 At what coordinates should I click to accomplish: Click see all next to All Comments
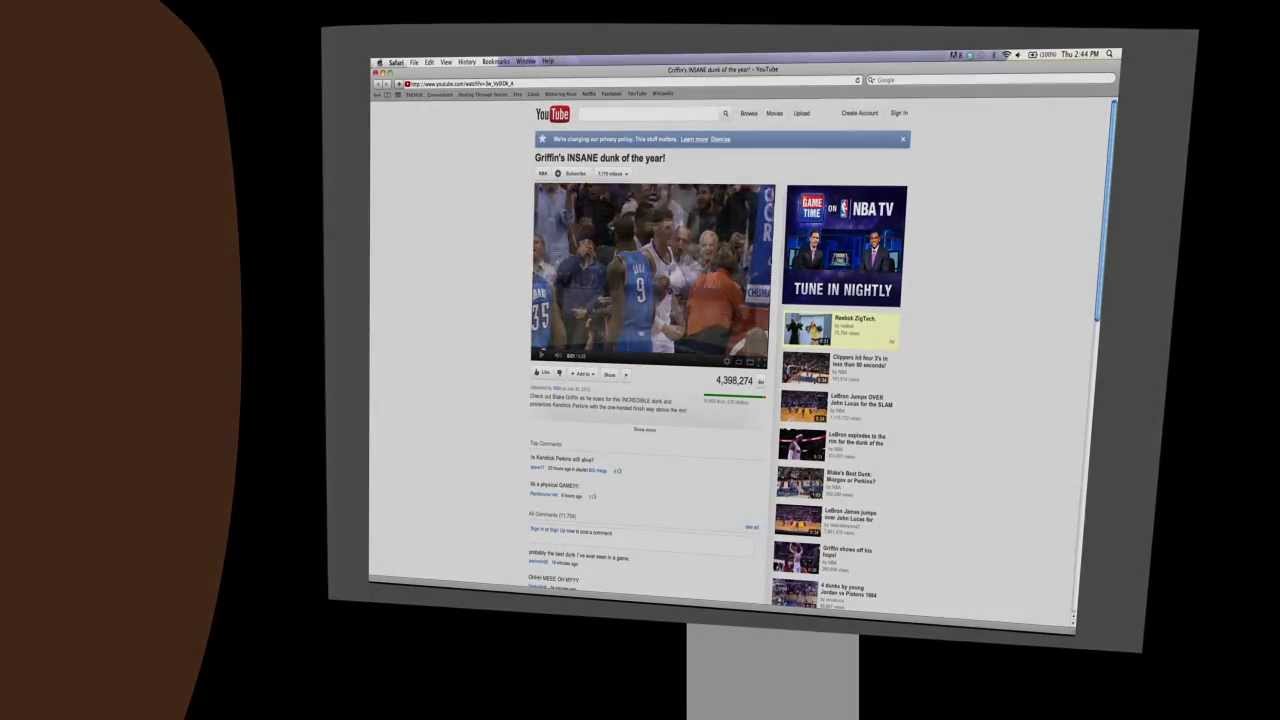coord(751,527)
